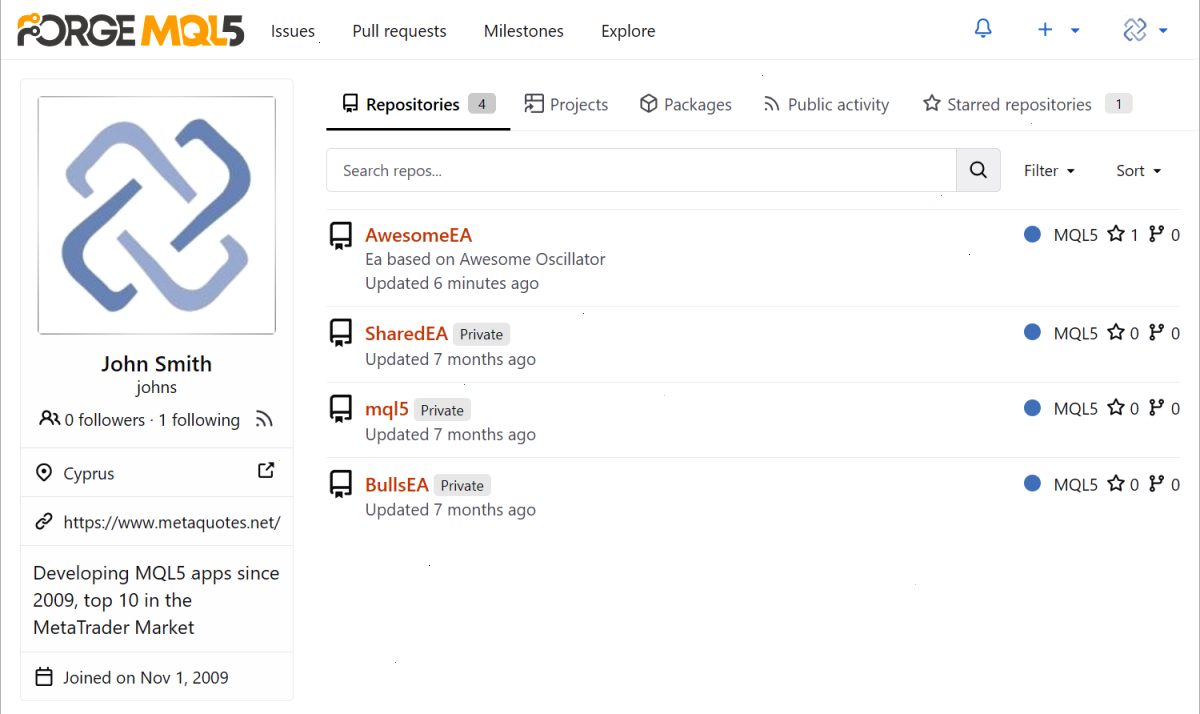Viewport: 1200px width, 714px height.
Task: Open Milestones in the top navigation
Action: pos(524,31)
